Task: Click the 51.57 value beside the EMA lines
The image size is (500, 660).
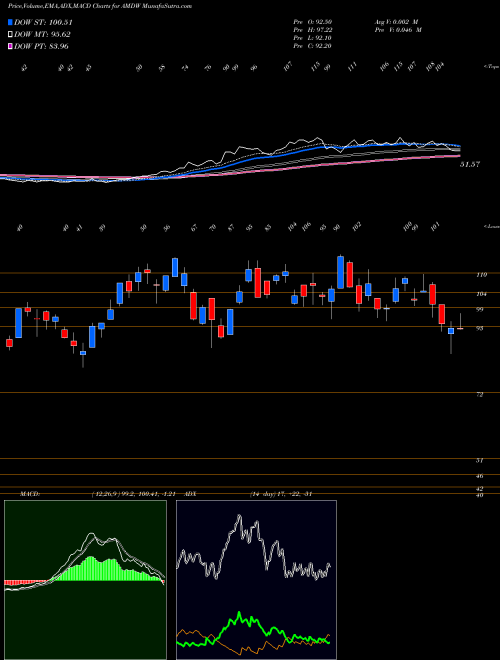Action: tap(470, 165)
